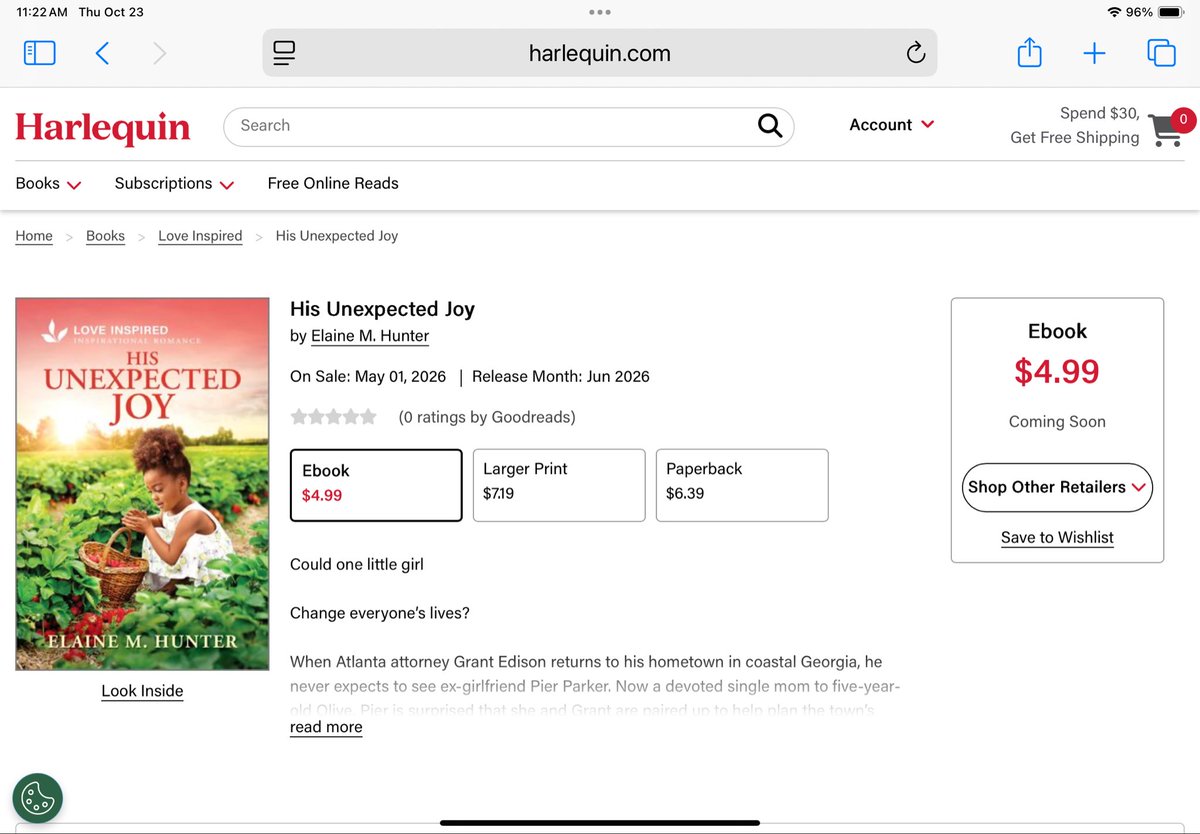Click the 'Release Month: Jun 2026' text
The height and width of the screenshot is (834, 1200).
pos(561,377)
